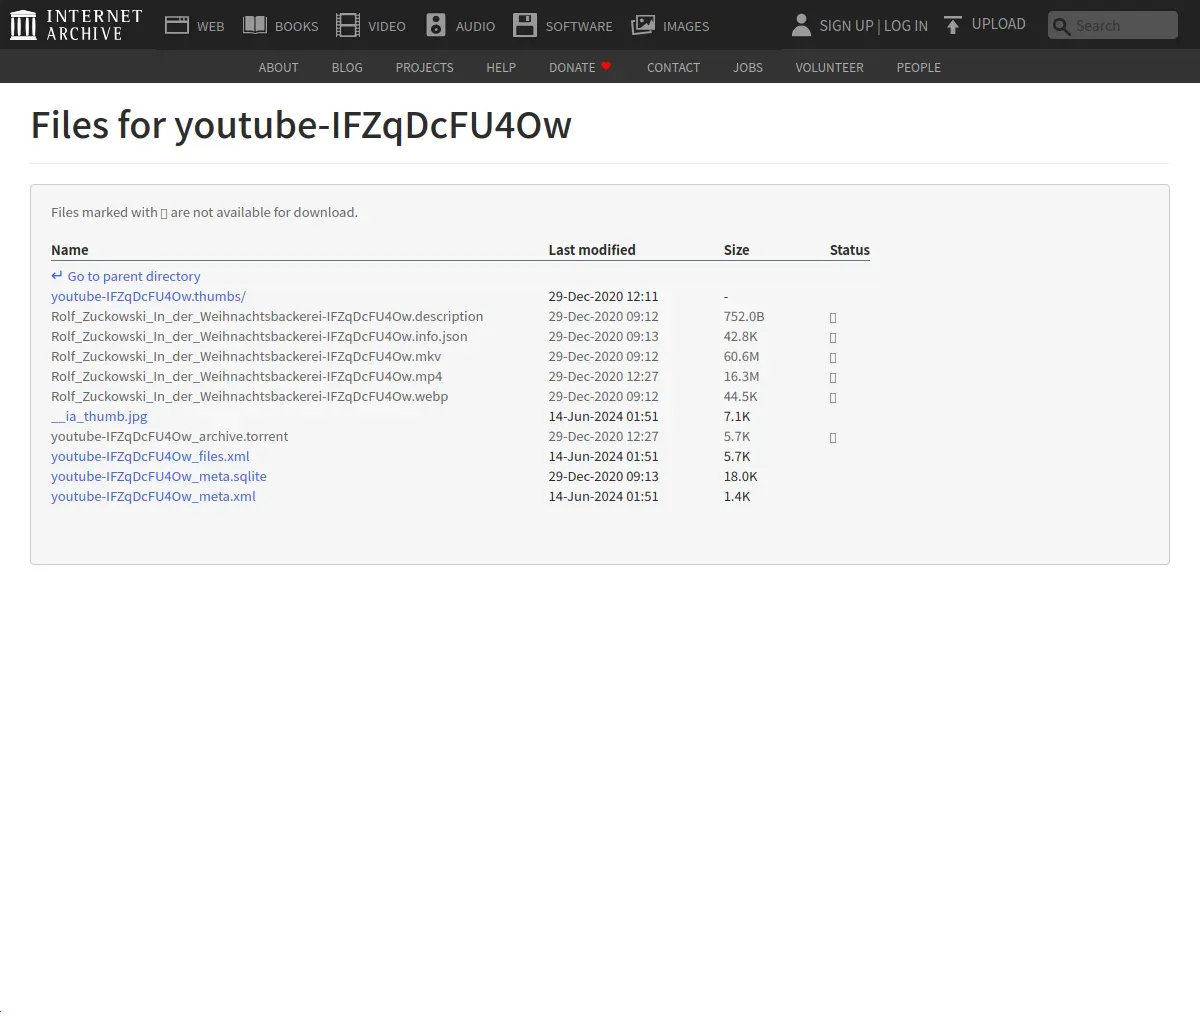The image size is (1200, 1020).
Task: Follow Go to parent directory link
Action: (126, 276)
